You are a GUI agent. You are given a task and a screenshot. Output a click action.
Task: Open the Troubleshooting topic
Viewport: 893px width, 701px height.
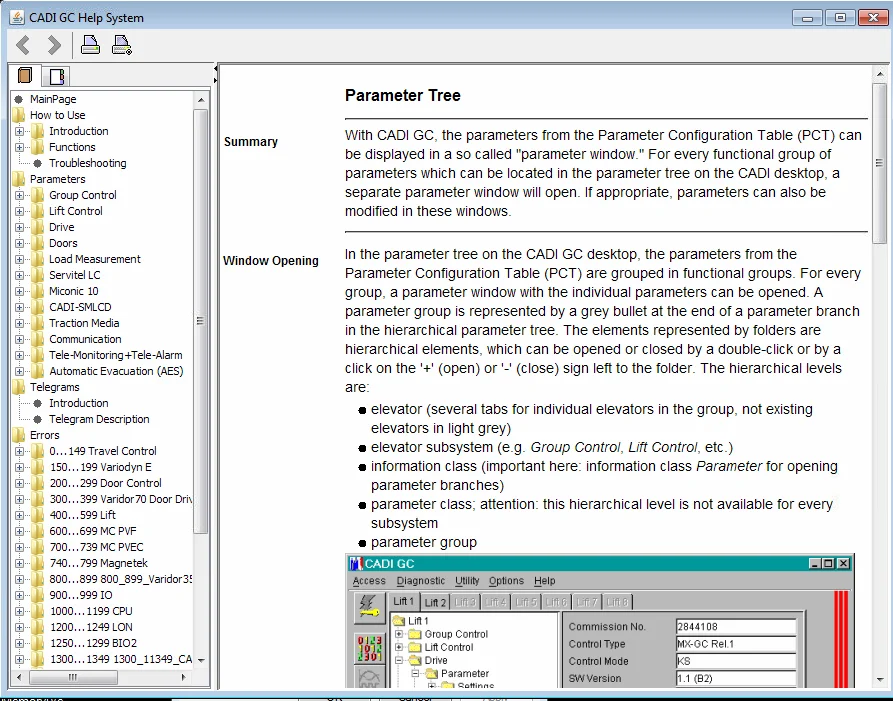88,163
